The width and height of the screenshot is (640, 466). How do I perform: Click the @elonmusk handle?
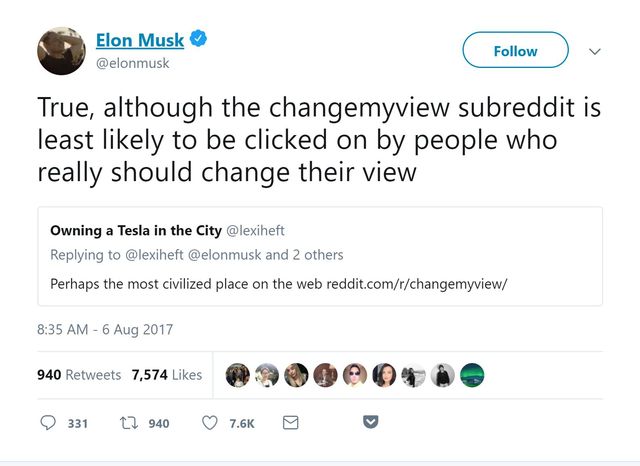click(x=133, y=63)
